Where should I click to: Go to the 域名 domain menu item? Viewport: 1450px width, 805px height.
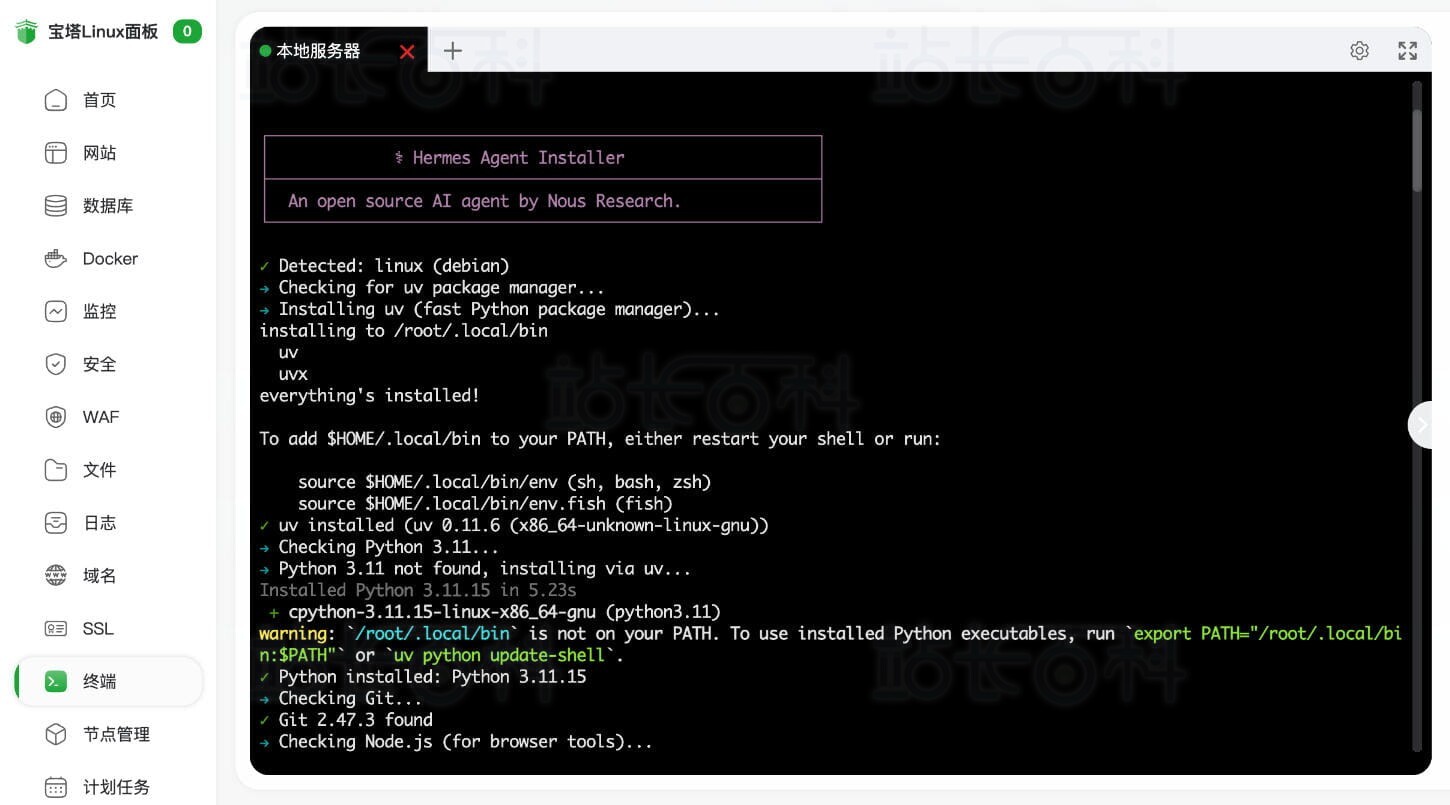[x=99, y=576]
